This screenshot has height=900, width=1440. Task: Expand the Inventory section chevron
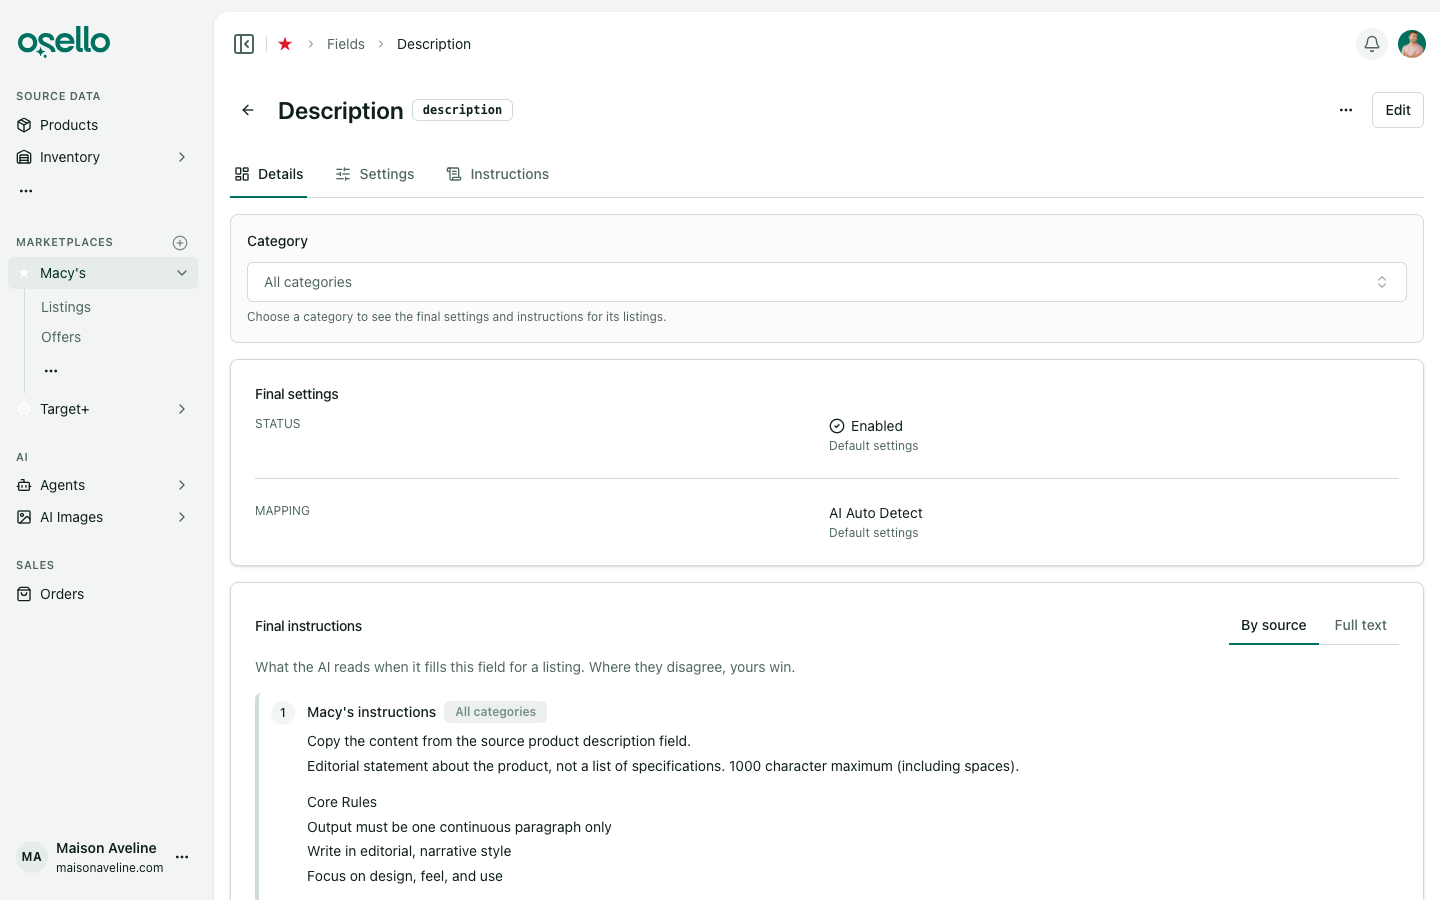182,157
